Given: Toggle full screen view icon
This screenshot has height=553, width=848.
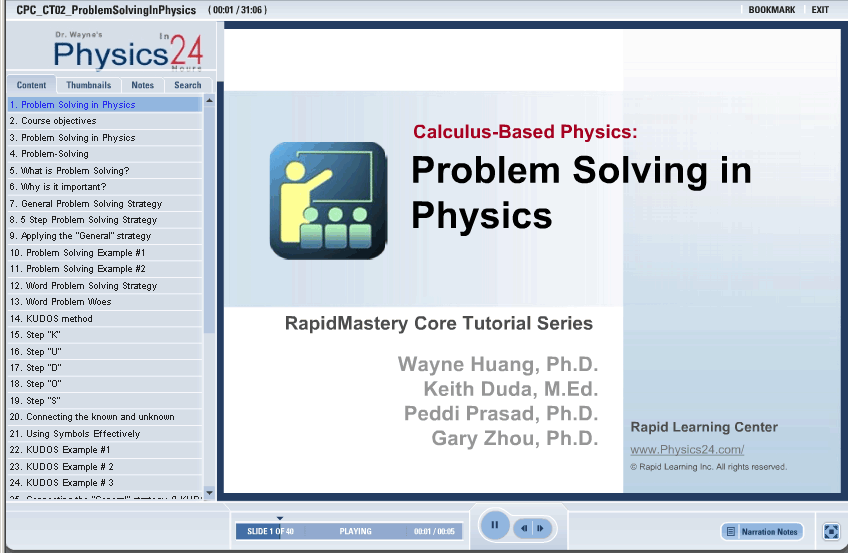Looking at the screenshot, I should 830,532.
